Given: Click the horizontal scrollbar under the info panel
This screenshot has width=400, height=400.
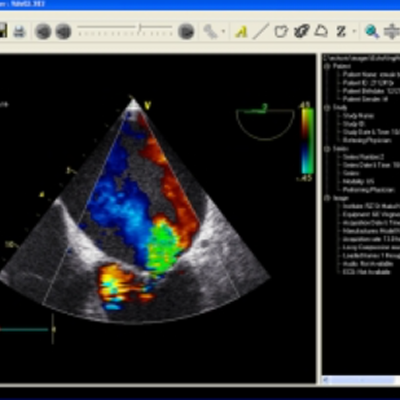Looking at the screenshot, I should (361, 380).
